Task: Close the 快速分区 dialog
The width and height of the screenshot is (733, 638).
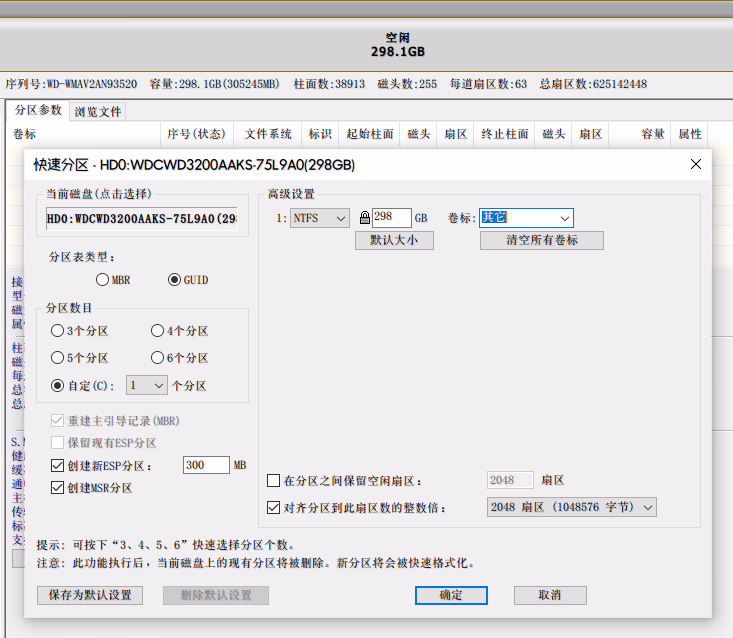Action: click(x=696, y=164)
